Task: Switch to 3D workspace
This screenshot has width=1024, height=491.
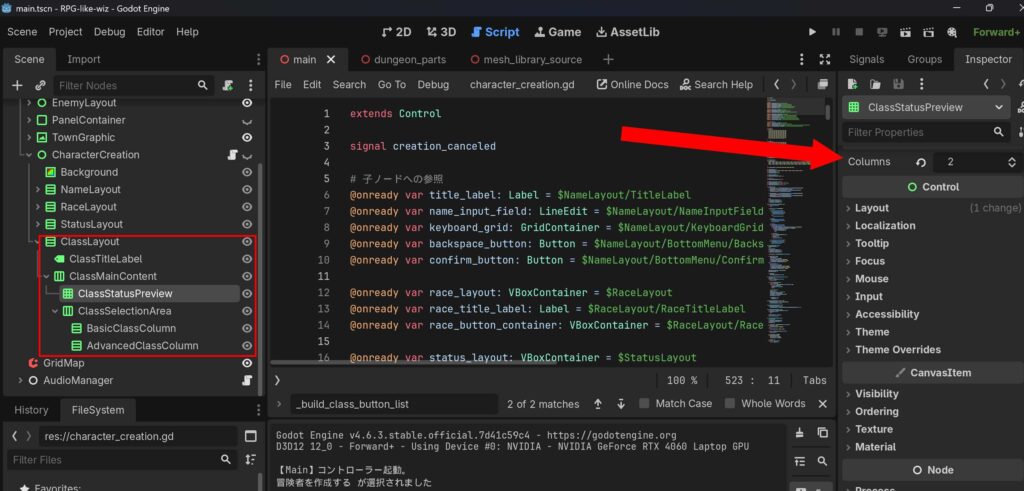Action: [x=441, y=32]
